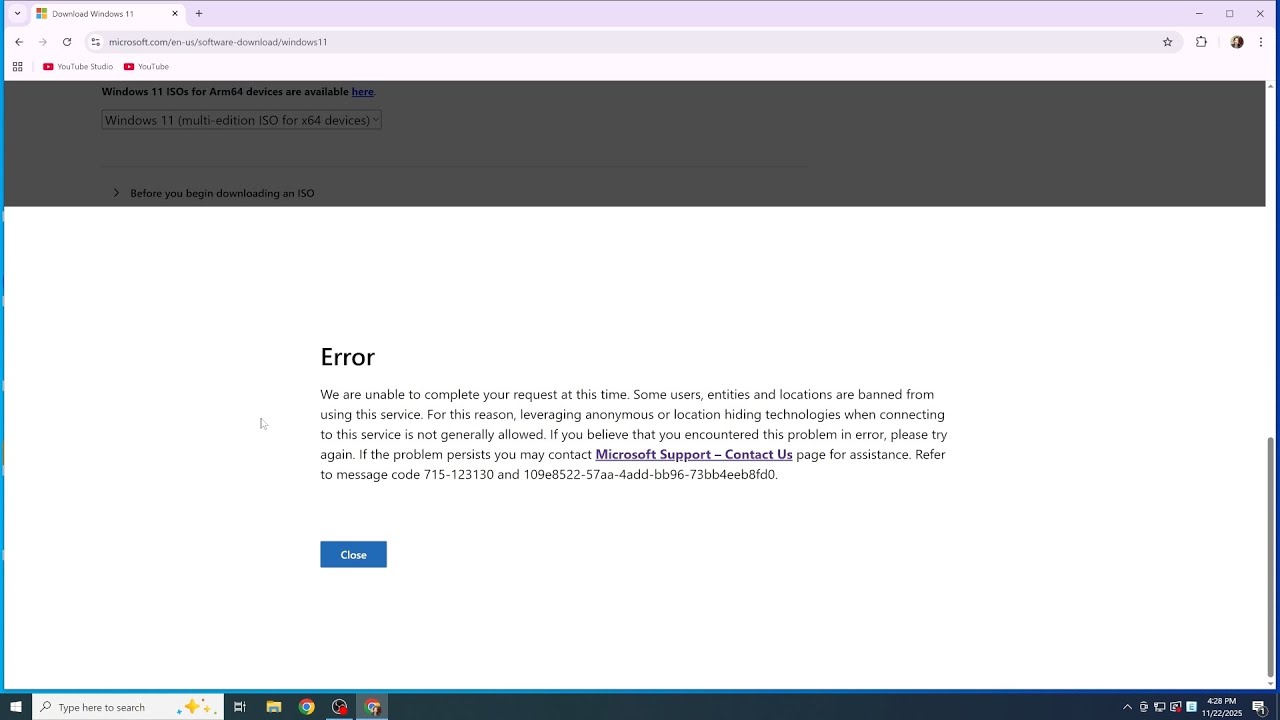Open Chrome's three-dot menu
The width and height of the screenshot is (1280, 720).
(1261, 42)
